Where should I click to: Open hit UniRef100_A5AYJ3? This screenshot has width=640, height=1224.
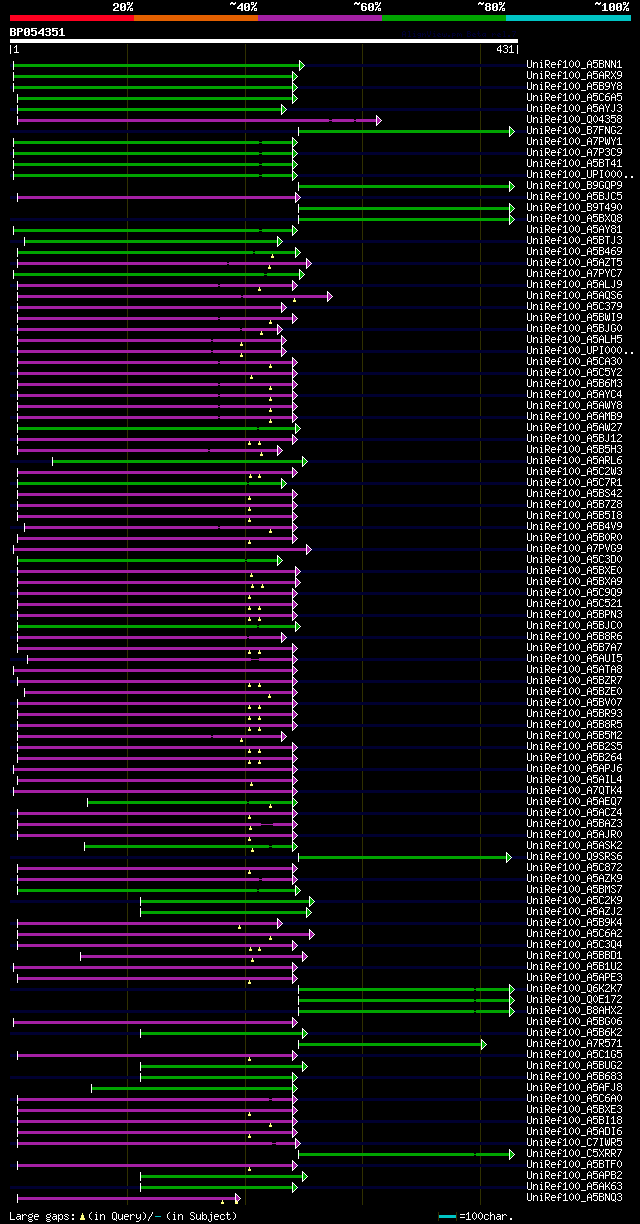click(574, 109)
